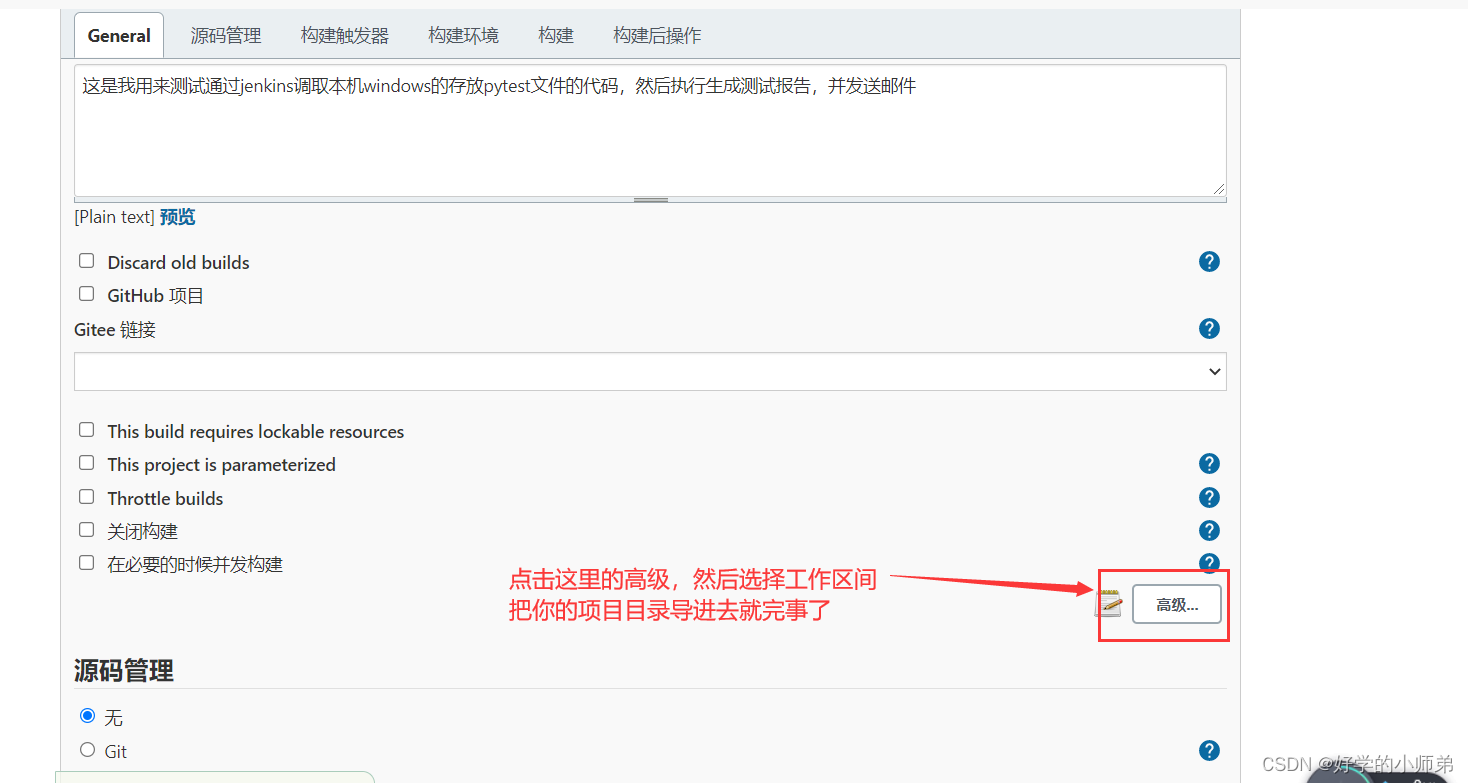Image resolution: width=1468 pixels, height=783 pixels.
Task: Open help for Throttle builds
Action: (1209, 498)
